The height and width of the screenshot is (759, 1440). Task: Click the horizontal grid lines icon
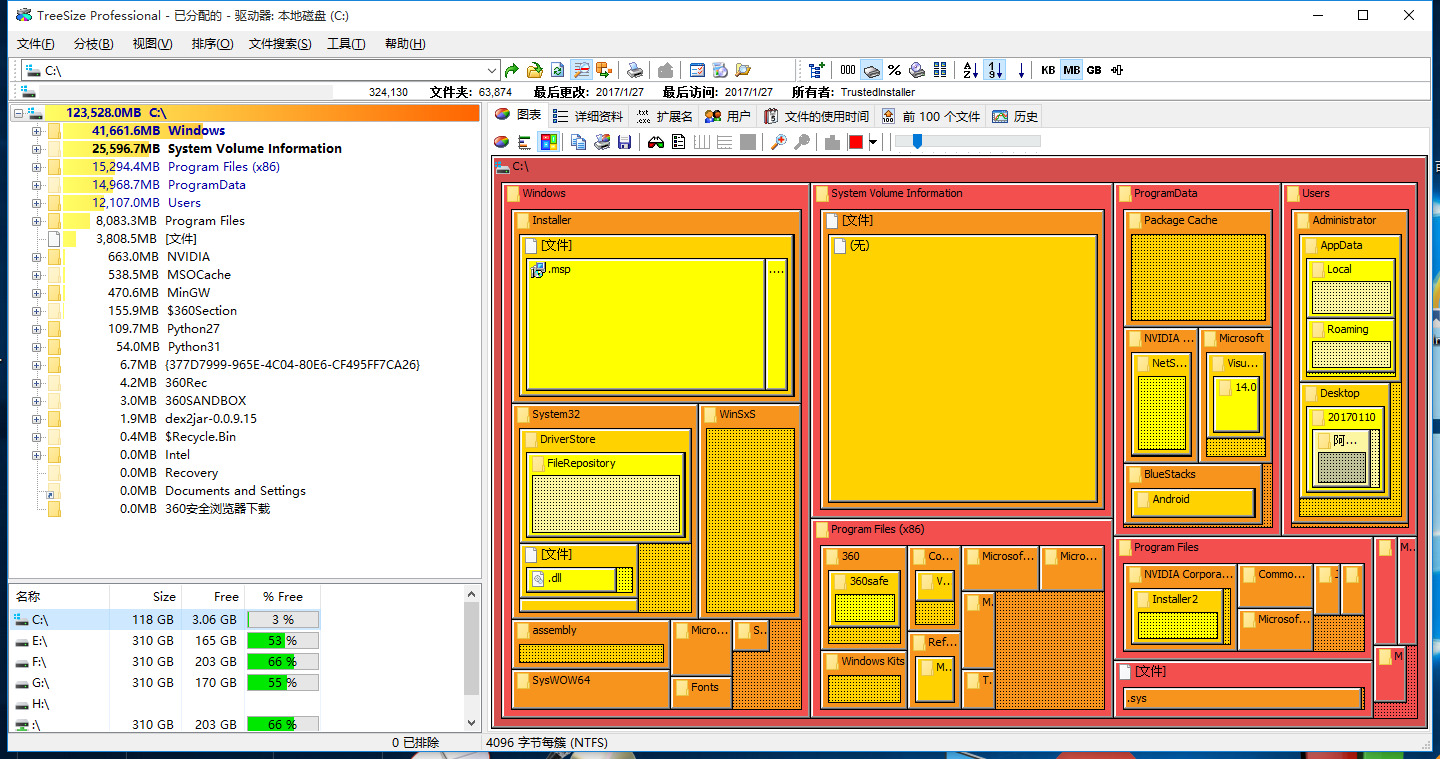[x=725, y=142]
